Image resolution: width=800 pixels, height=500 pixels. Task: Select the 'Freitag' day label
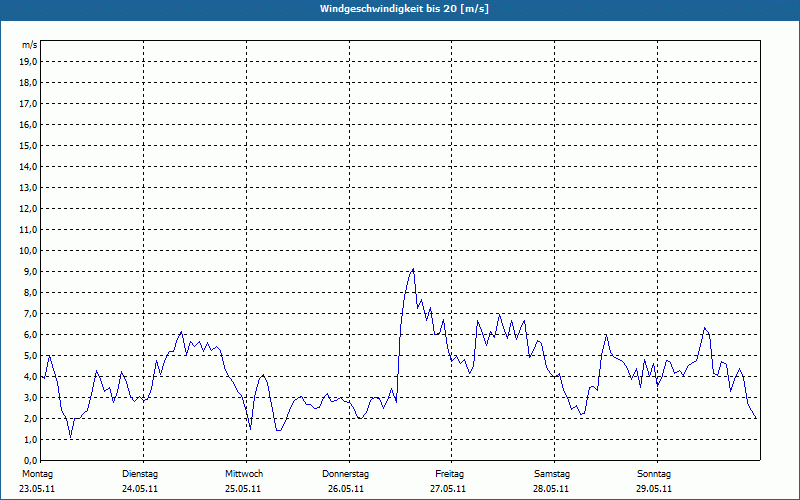tap(449, 474)
